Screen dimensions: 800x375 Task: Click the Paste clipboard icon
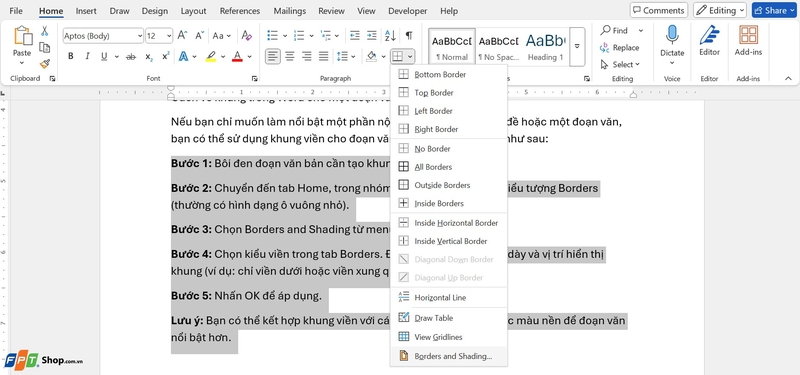22,36
